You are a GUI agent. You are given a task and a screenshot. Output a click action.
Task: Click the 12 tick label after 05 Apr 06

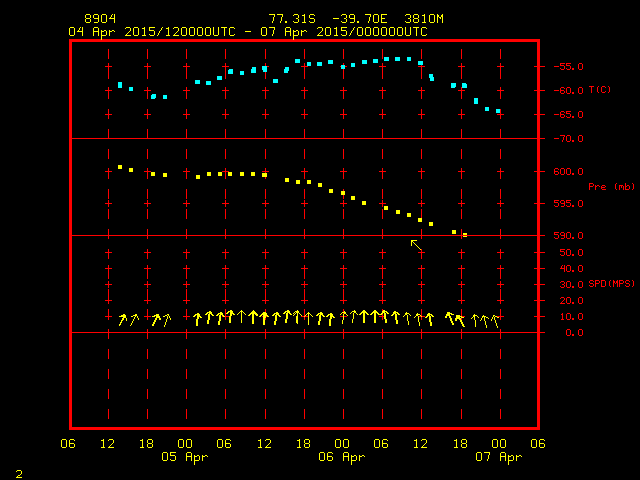pos(264,444)
